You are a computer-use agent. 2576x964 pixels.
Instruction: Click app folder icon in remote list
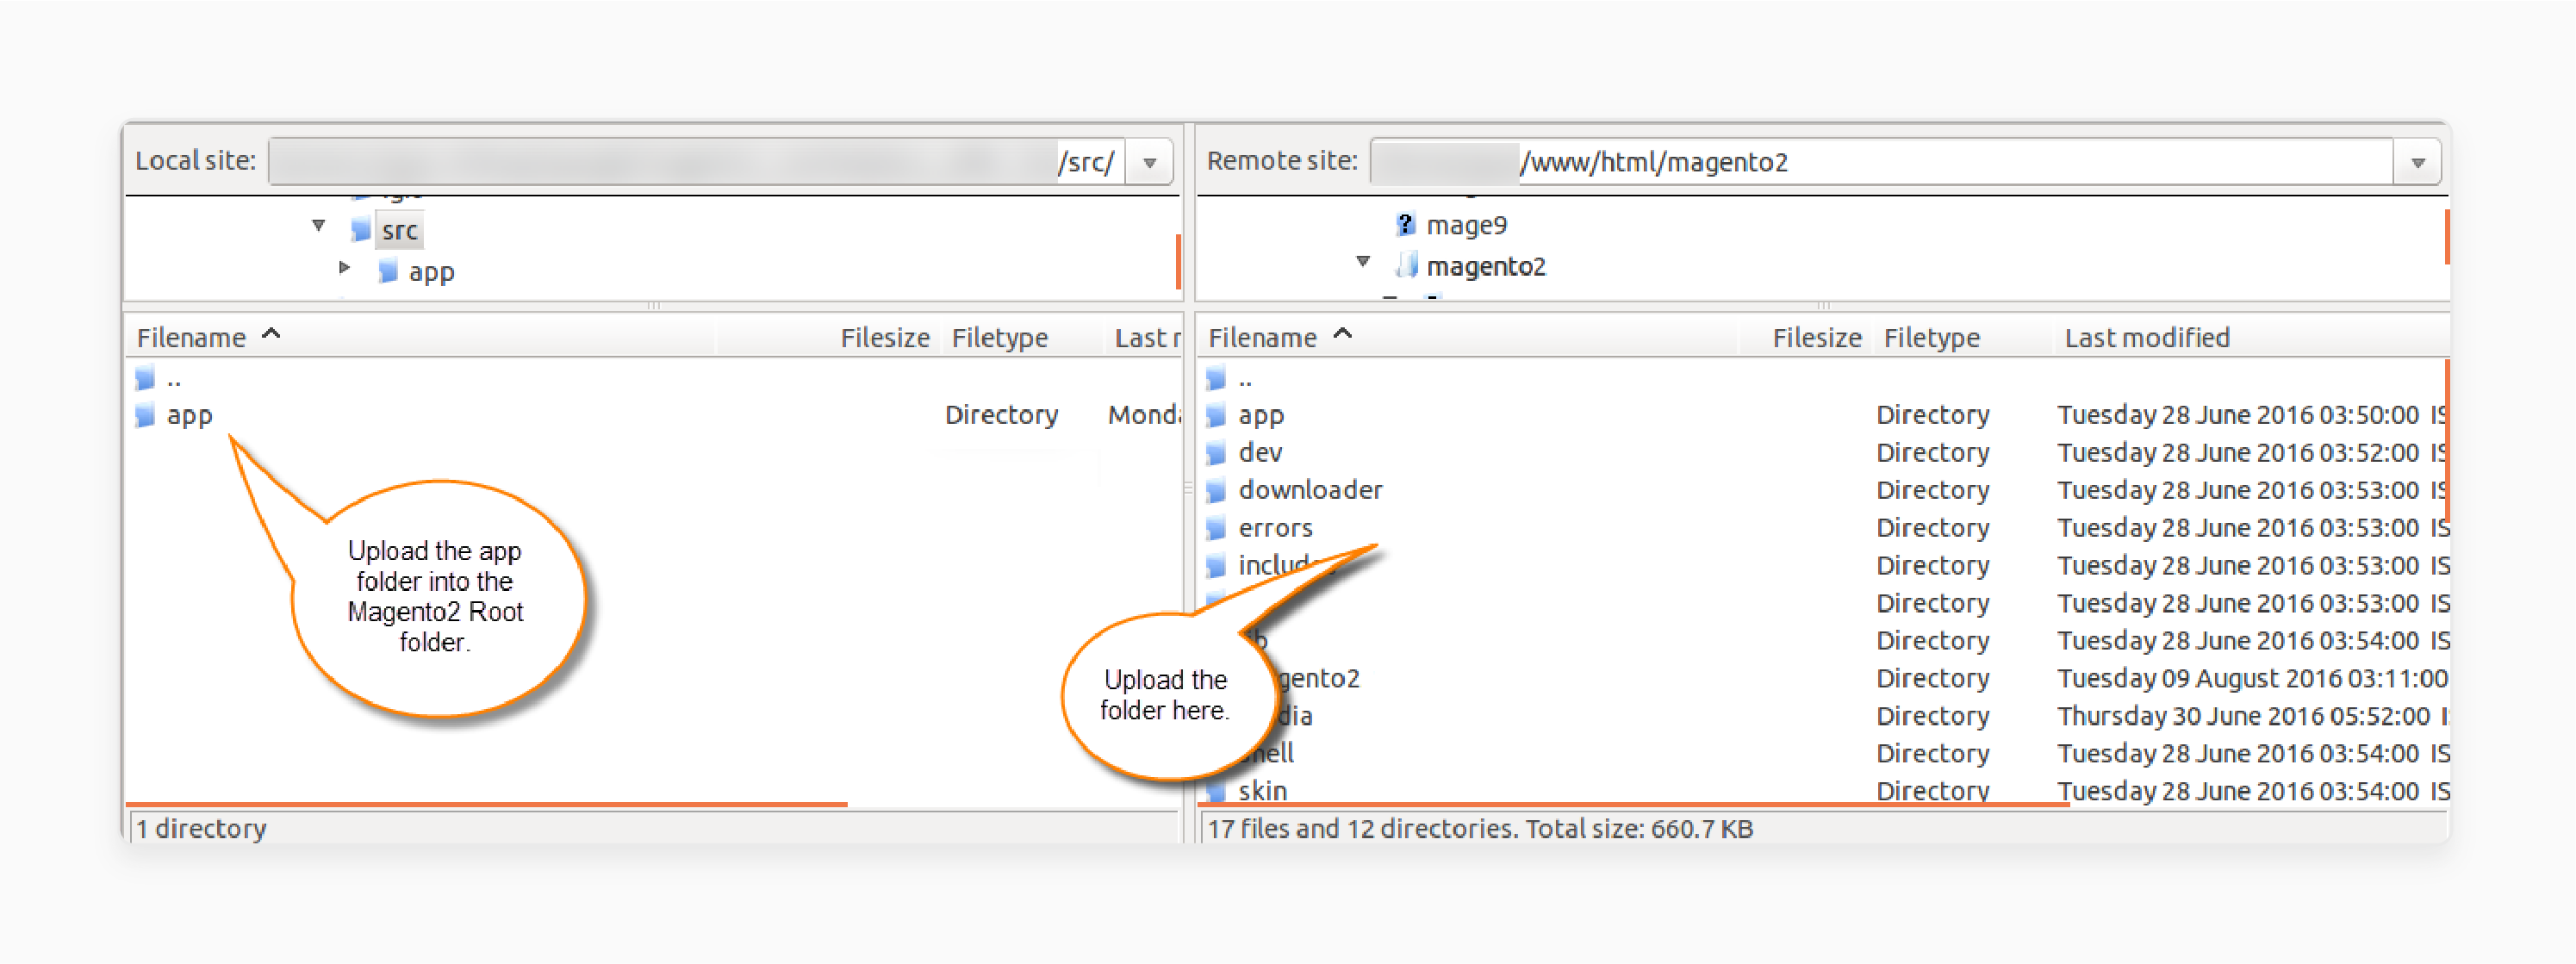(x=1217, y=415)
